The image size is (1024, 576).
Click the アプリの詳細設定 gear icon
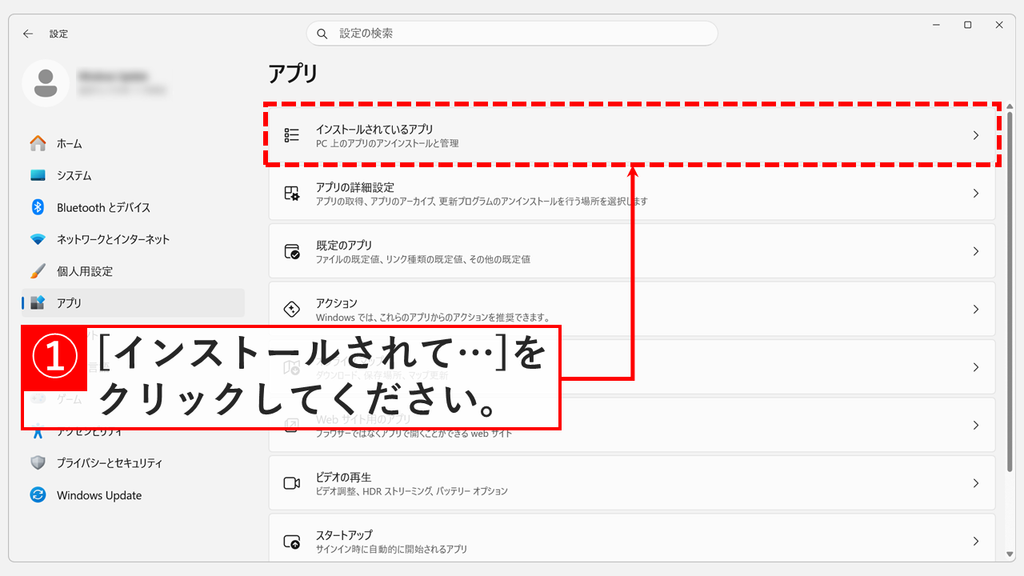click(291, 193)
